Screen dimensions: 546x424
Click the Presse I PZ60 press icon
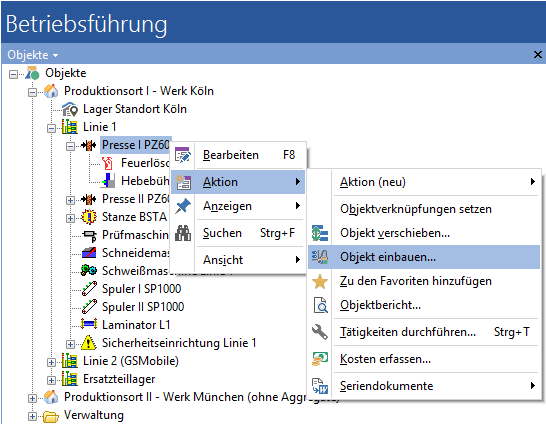coord(88,145)
